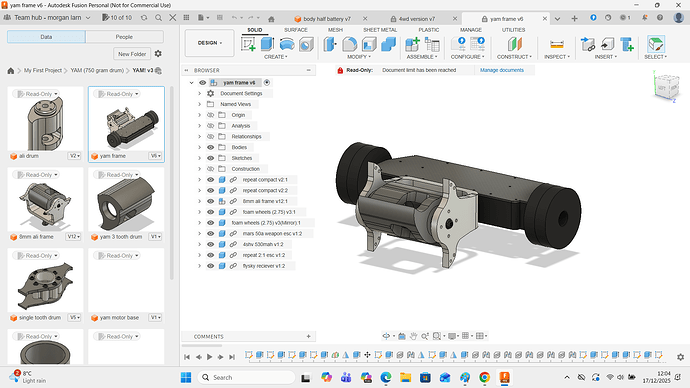Switch to body half battery v7 tab

click(x=327, y=19)
